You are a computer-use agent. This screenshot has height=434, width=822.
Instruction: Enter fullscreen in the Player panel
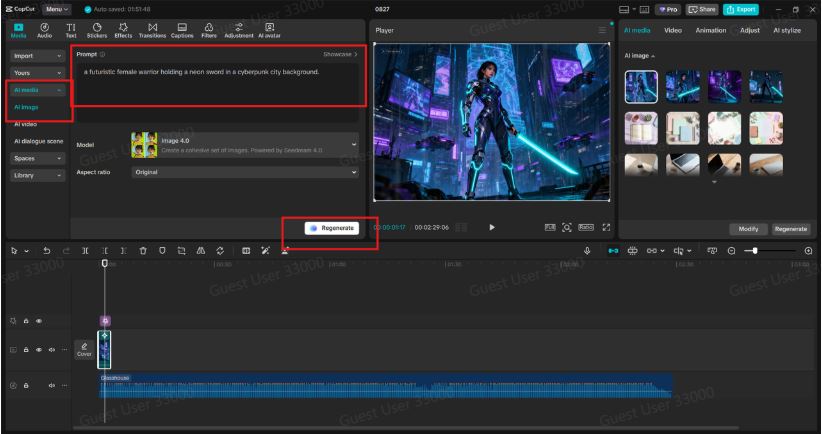(603, 227)
